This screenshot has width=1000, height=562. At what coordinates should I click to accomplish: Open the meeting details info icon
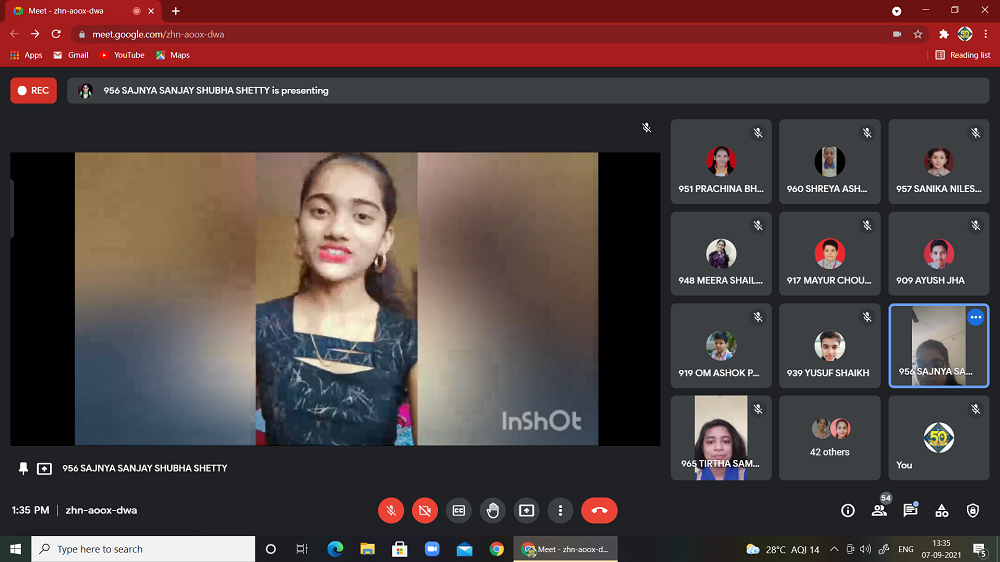tap(848, 510)
